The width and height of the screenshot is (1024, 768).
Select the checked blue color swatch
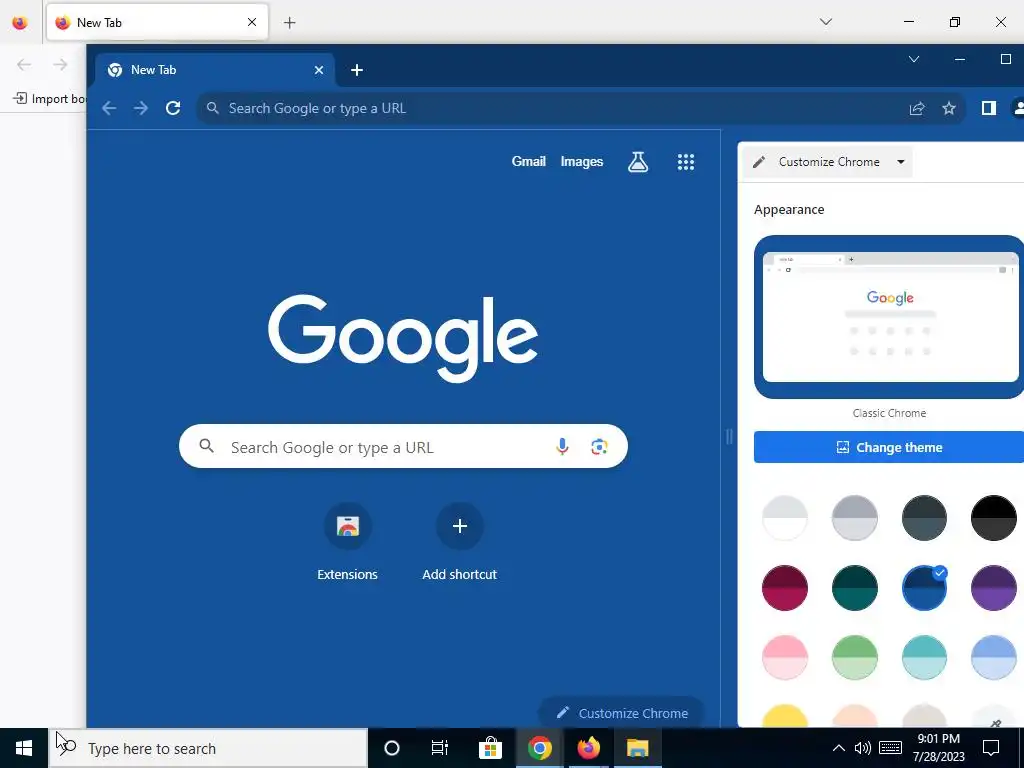[924, 588]
